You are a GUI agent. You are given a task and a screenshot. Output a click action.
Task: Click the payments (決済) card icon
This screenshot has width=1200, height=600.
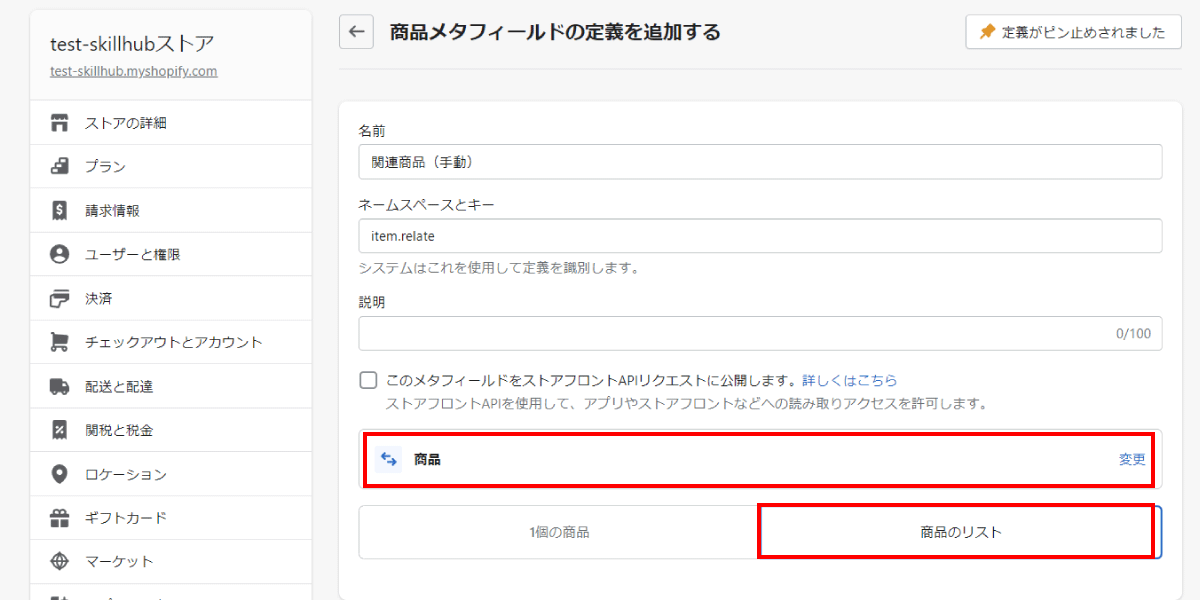pos(59,298)
